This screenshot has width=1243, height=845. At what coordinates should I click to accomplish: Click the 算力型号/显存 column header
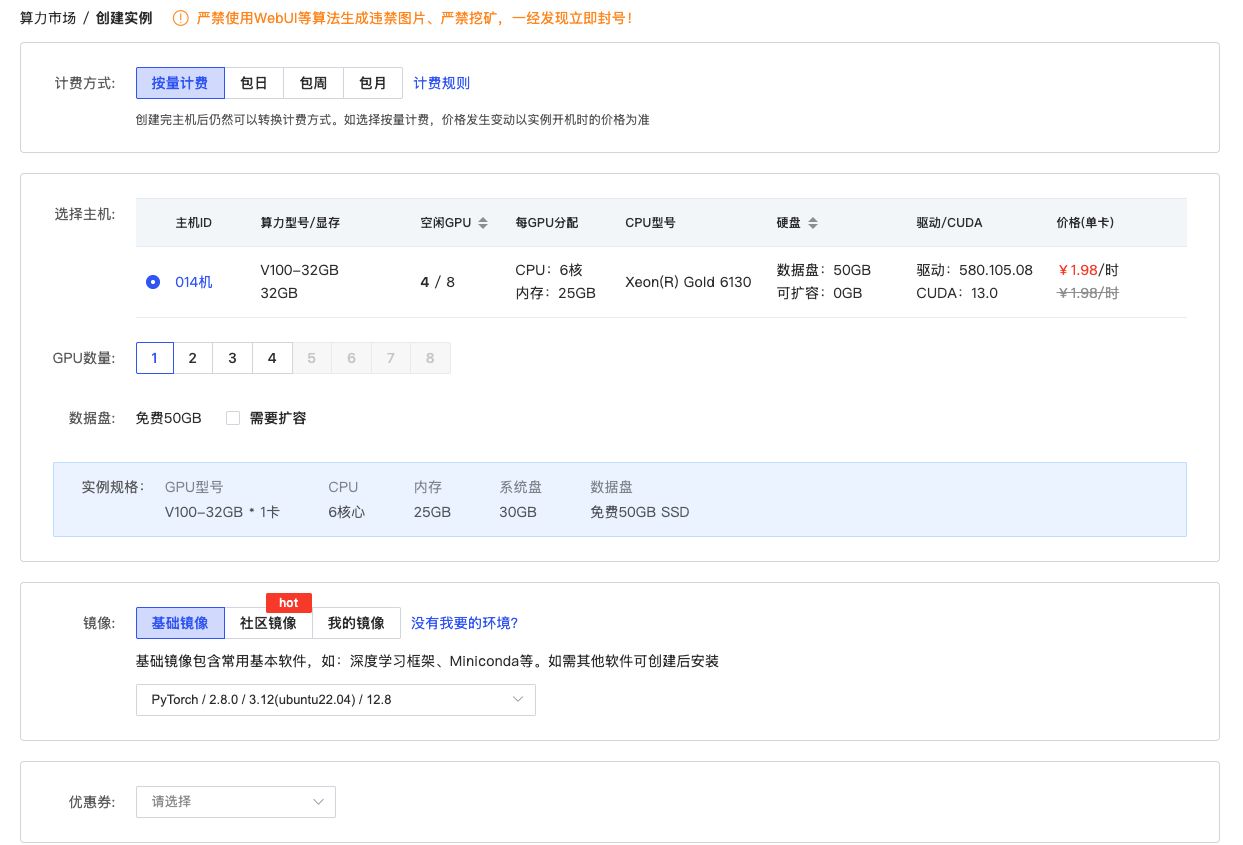click(x=300, y=223)
